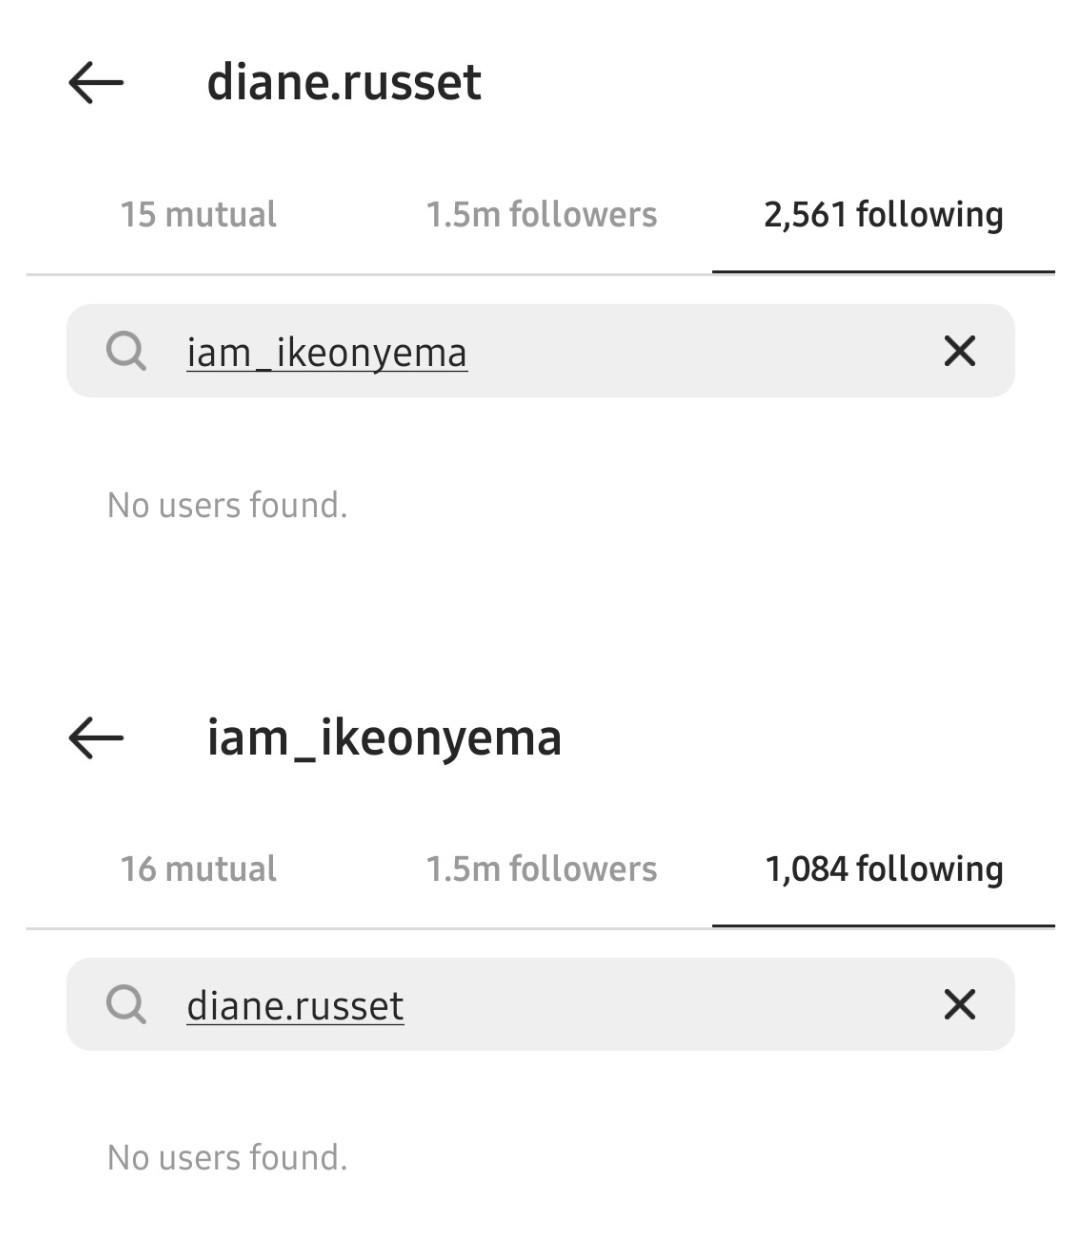
Task: Click active underline beneath 2,561 following
Action: (x=883, y=271)
